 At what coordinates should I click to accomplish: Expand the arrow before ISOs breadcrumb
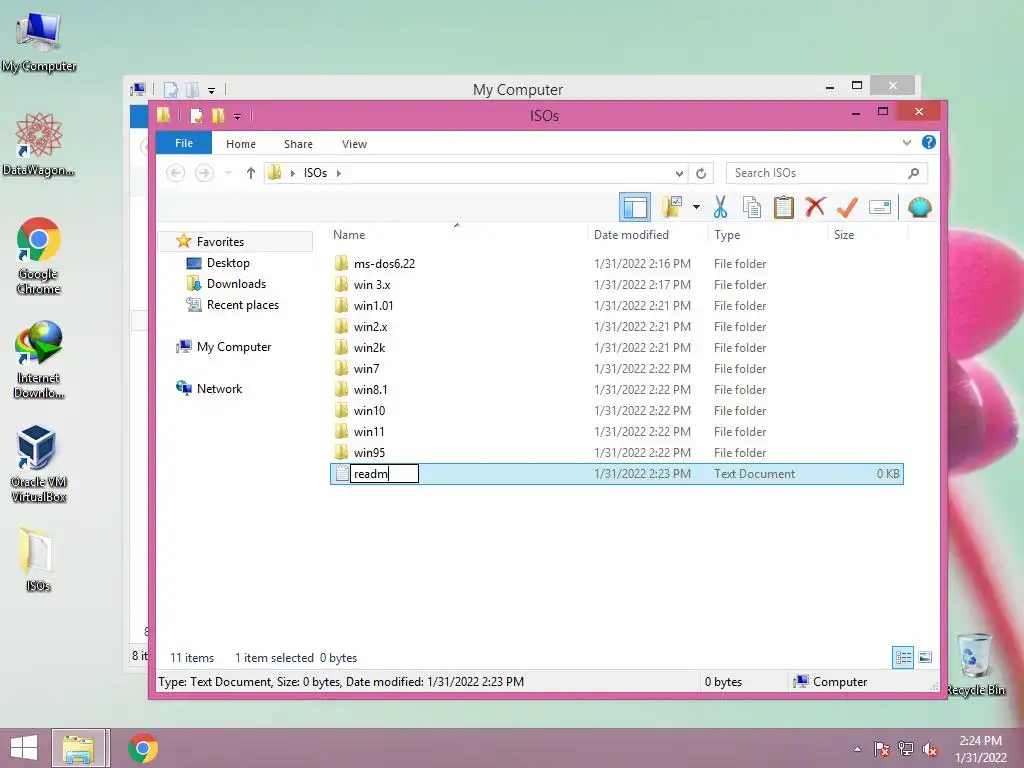293,173
